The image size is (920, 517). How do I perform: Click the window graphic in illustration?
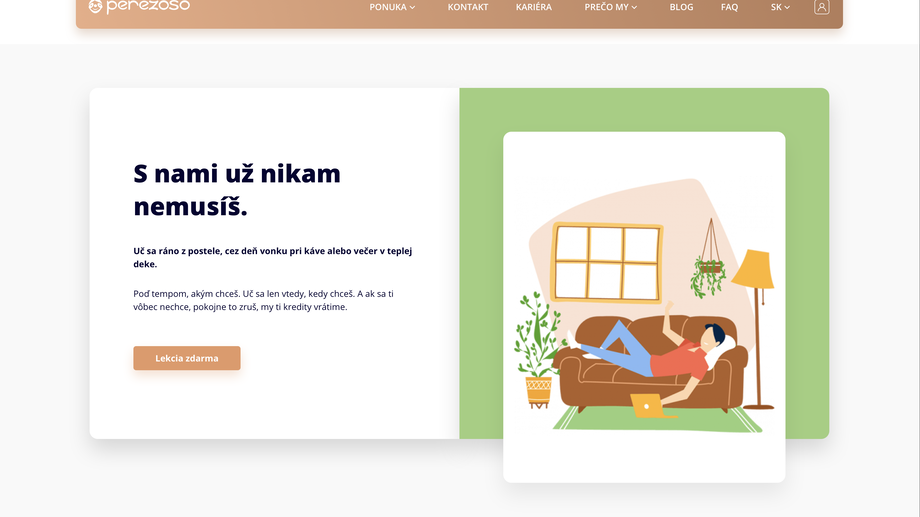(x=607, y=262)
